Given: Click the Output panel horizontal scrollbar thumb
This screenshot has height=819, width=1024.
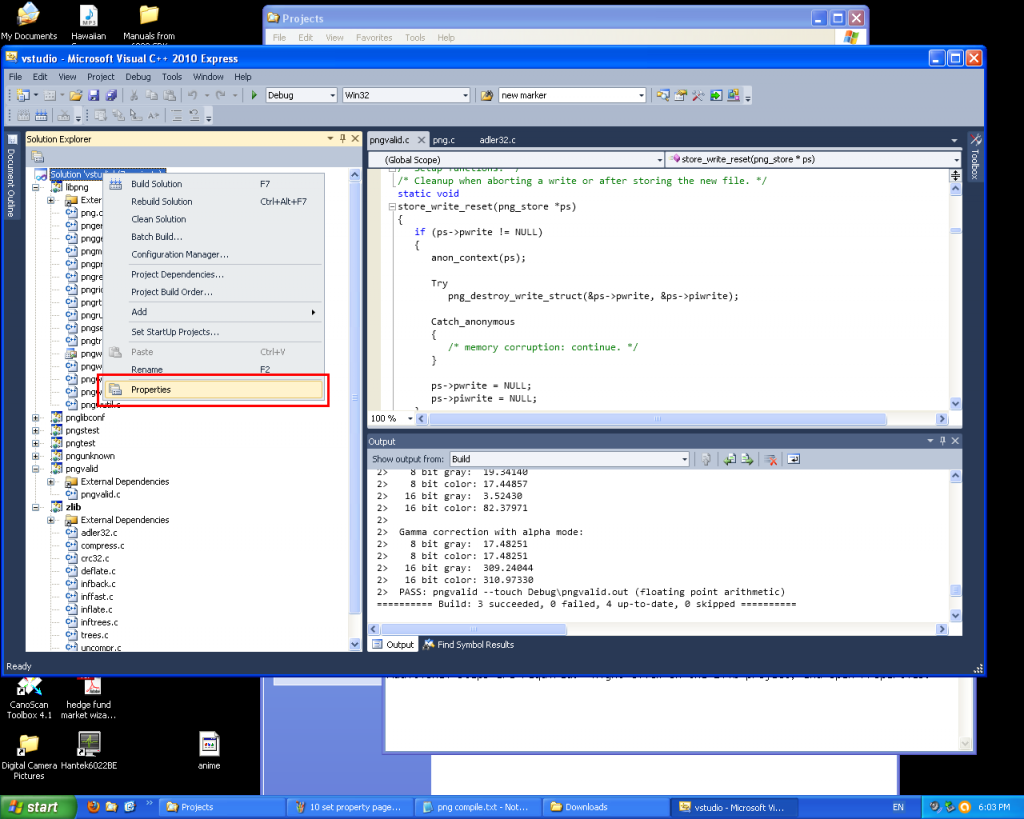Looking at the screenshot, I should pyautogui.click(x=473, y=630).
